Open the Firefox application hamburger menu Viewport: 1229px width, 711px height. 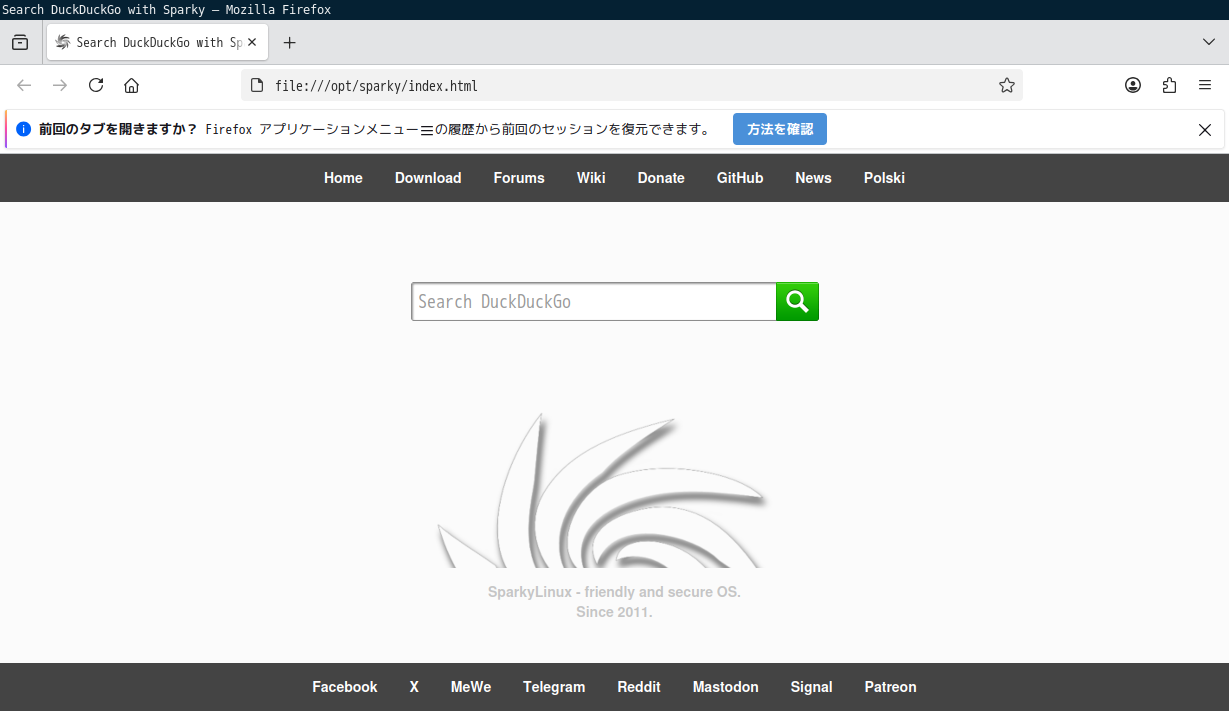1205,85
